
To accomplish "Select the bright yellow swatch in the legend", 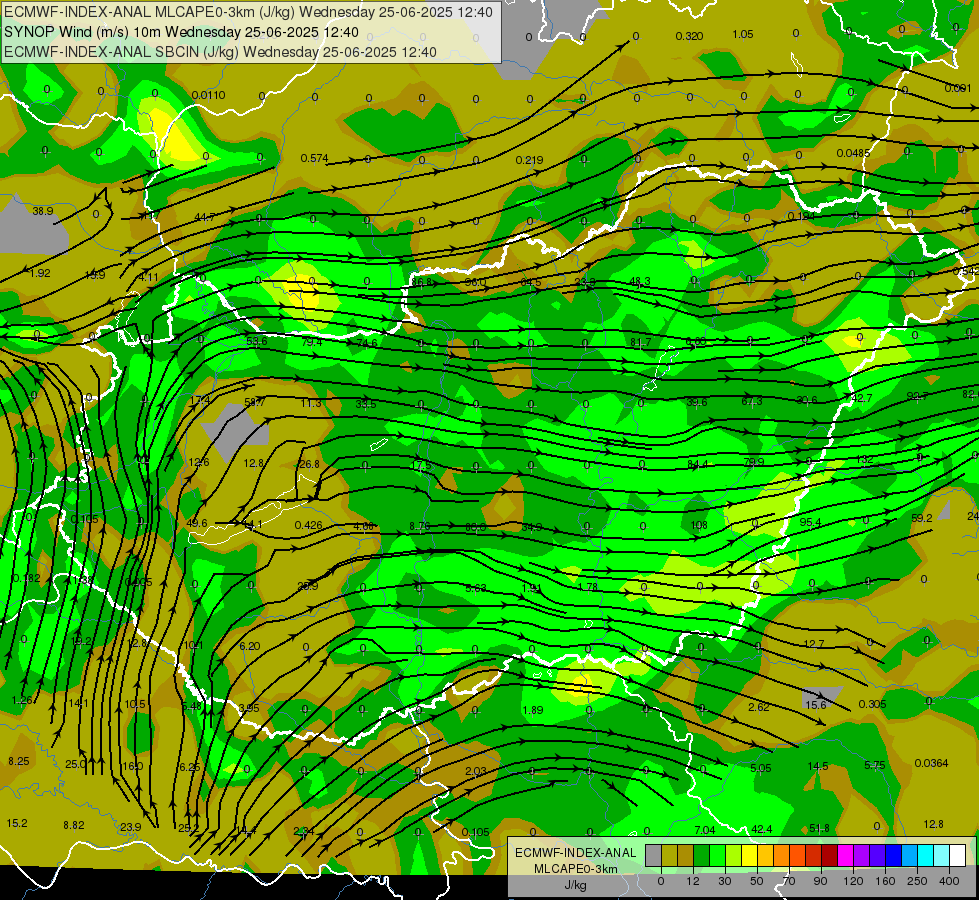I will click(749, 855).
